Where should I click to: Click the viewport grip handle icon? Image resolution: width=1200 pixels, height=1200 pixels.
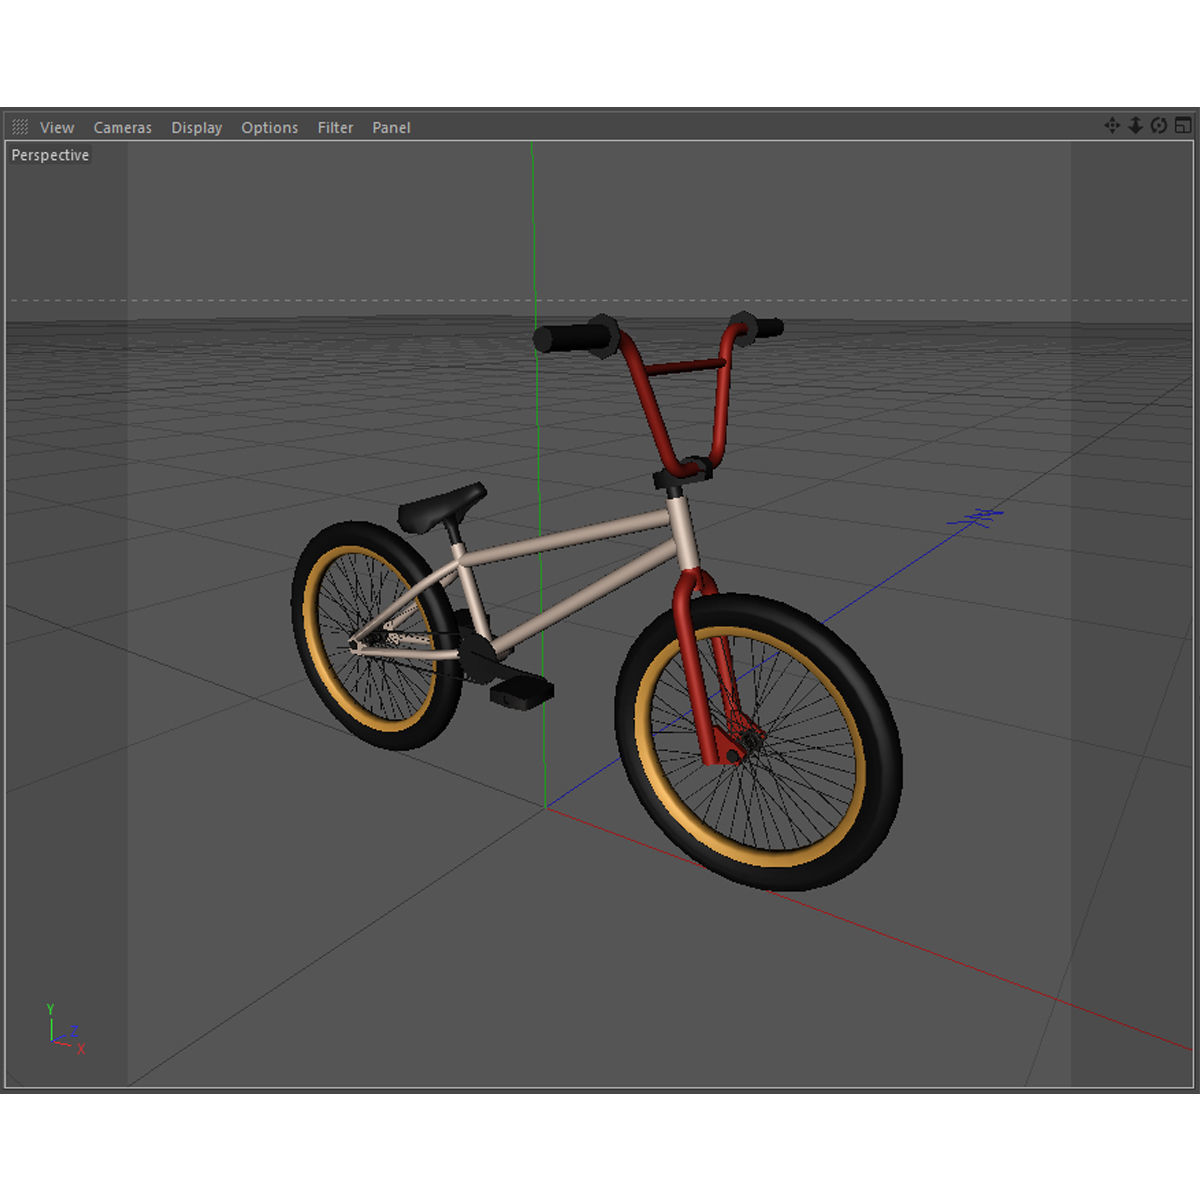point(20,127)
